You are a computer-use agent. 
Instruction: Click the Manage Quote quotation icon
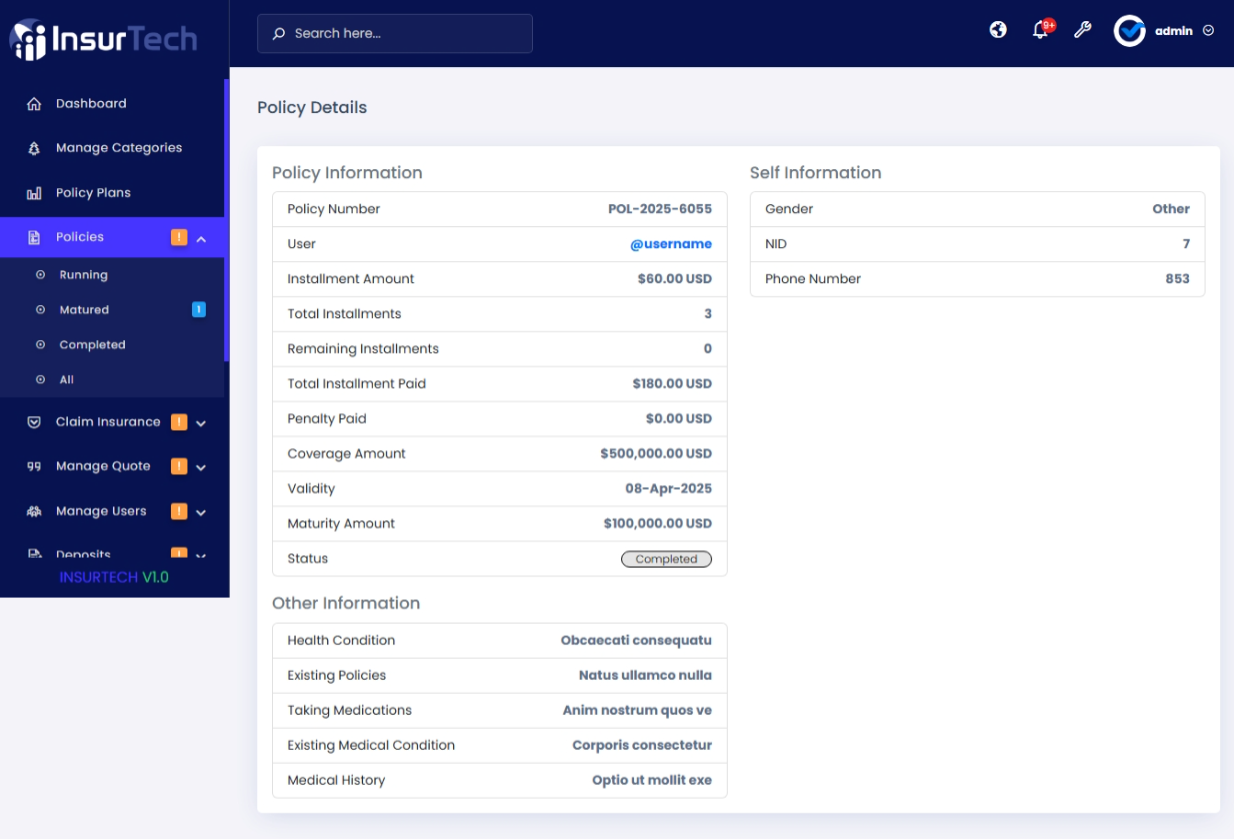(x=34, y=466)
